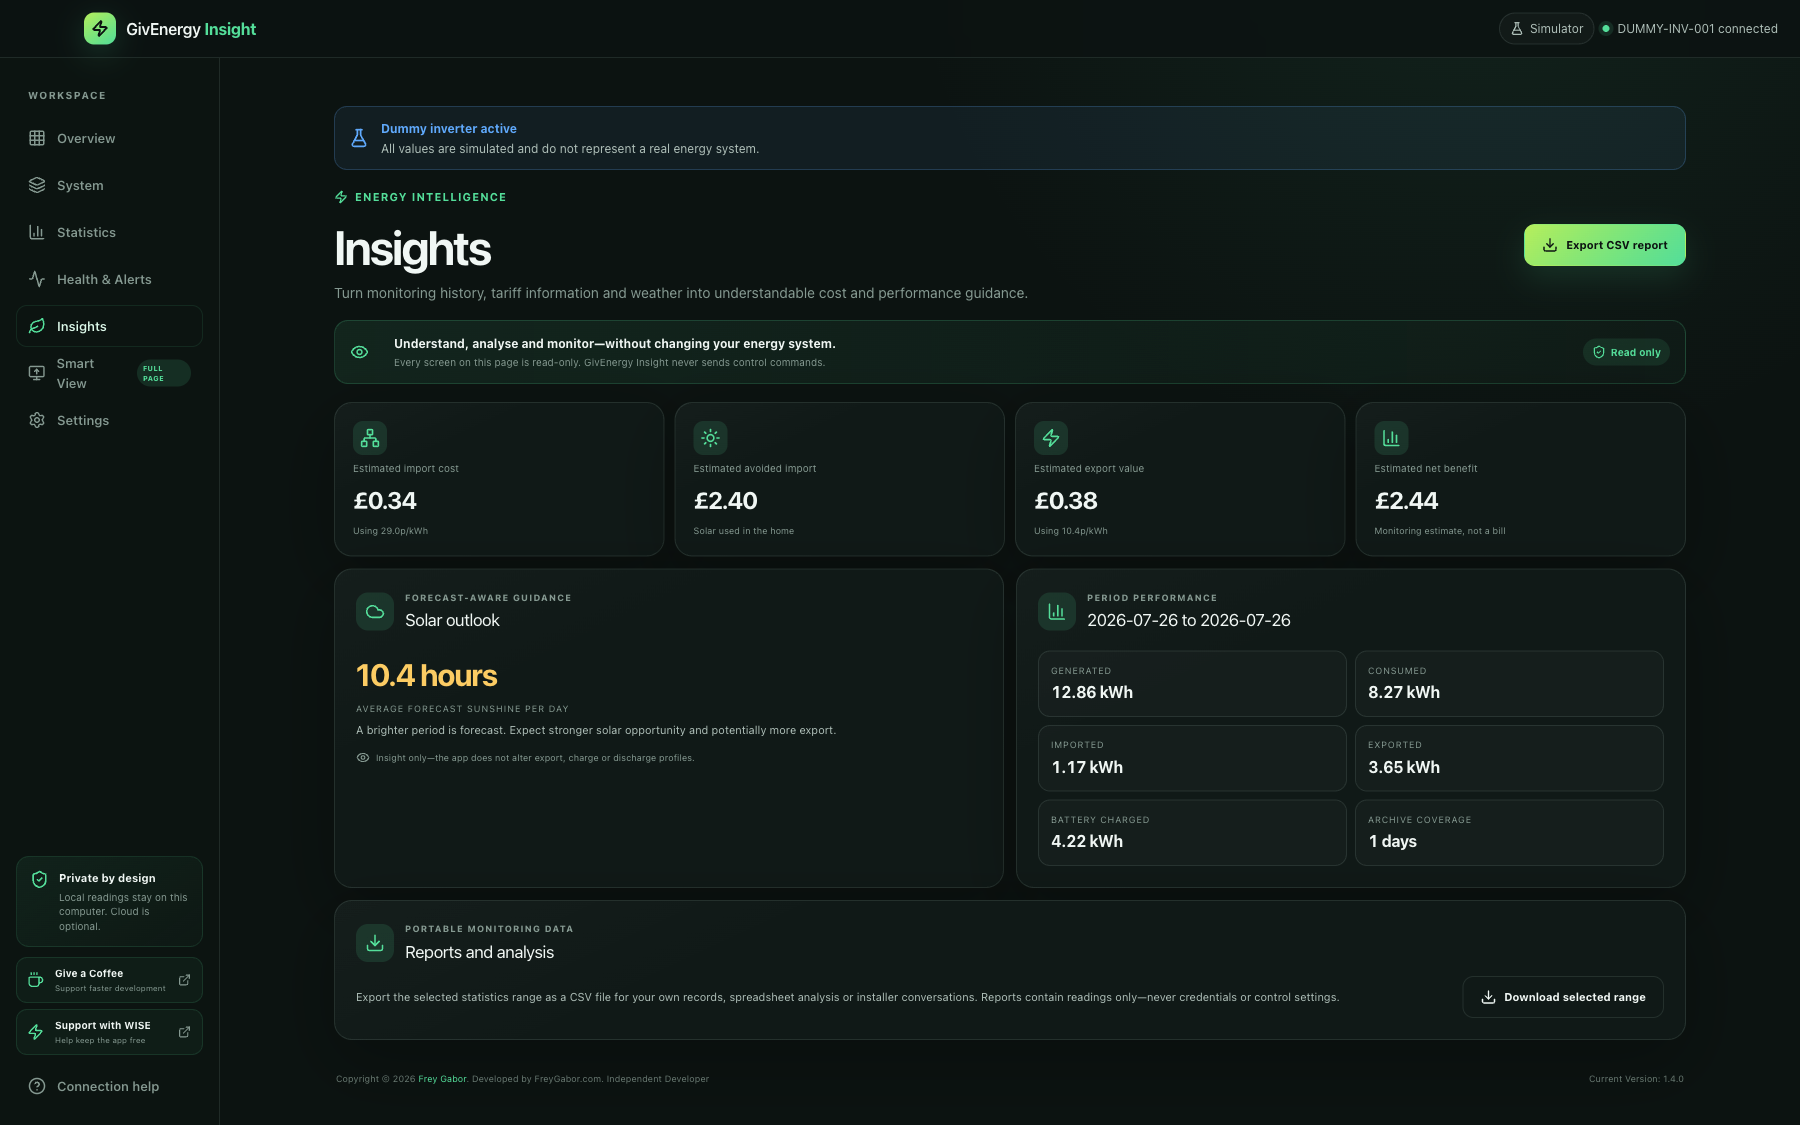Click the Connection help question icon
The width and height of the screenshot is (1800, 1125).
37,1086
